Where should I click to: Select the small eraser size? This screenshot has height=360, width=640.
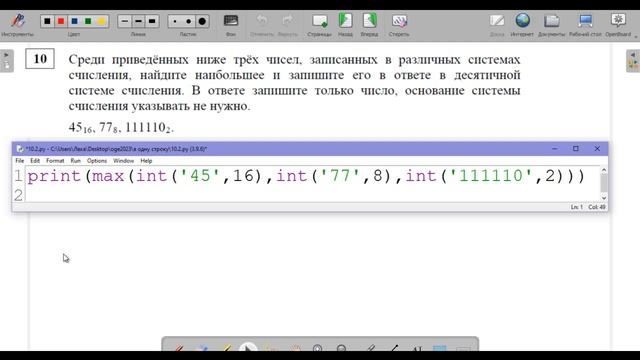175,21
